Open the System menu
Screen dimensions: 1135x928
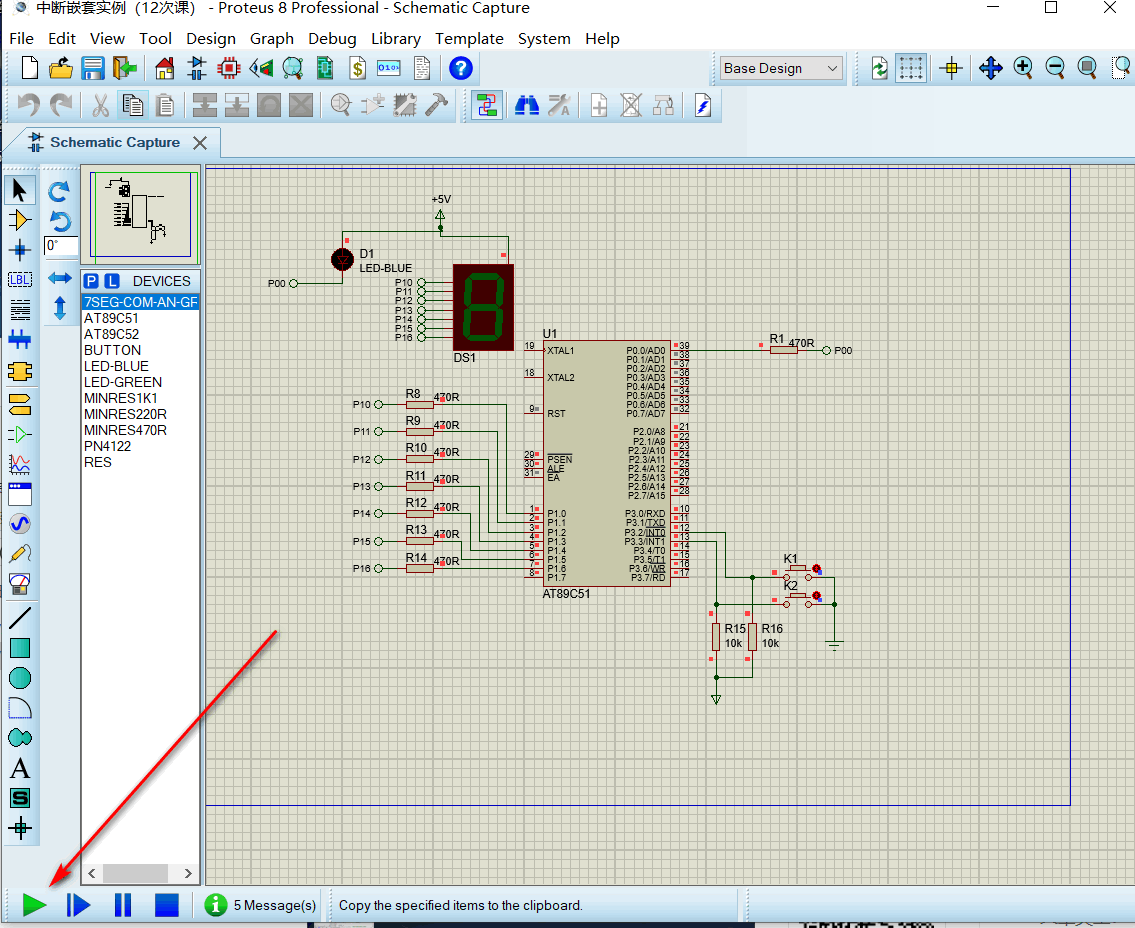[544, 38]
